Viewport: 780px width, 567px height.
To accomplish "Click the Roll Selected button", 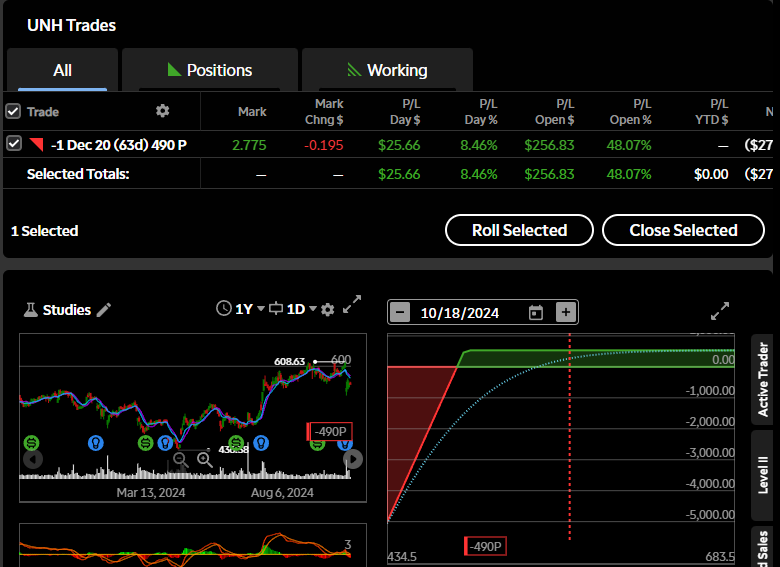I will 519,230.
